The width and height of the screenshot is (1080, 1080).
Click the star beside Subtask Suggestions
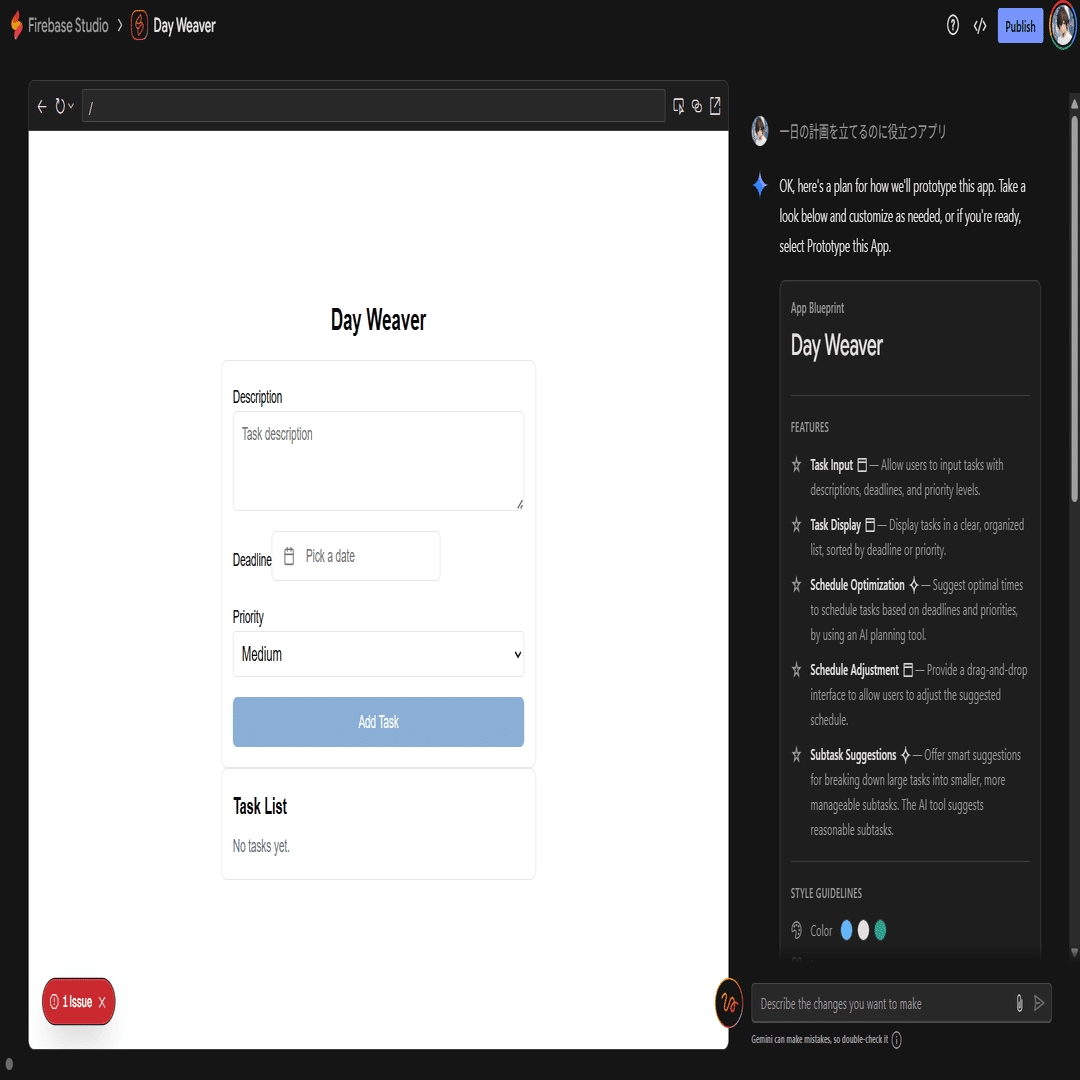pos(796,755)
